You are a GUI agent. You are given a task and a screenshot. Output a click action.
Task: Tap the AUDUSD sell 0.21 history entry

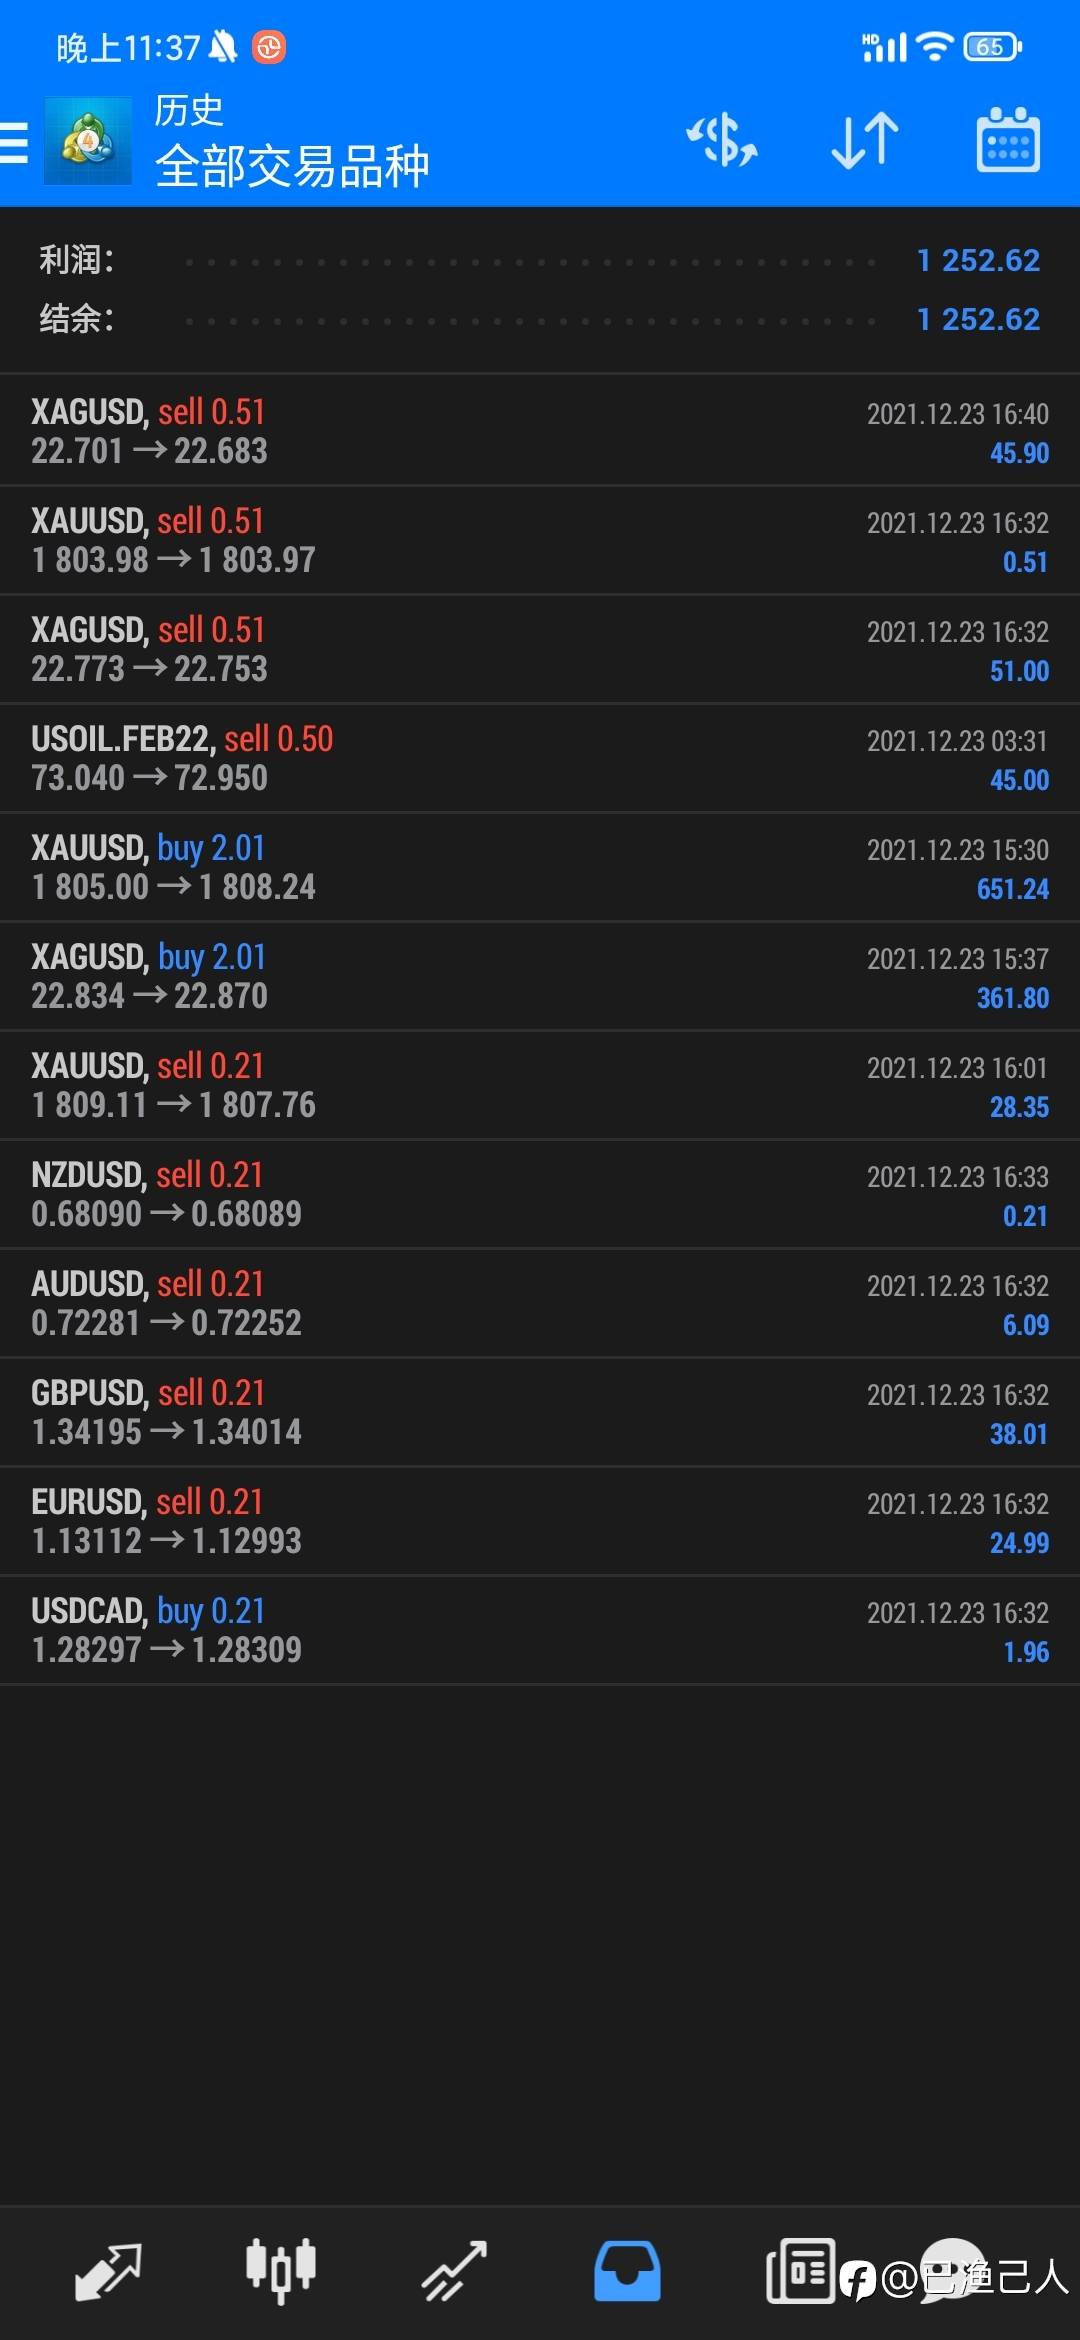pyautogui.click(x=540, y=1304)
